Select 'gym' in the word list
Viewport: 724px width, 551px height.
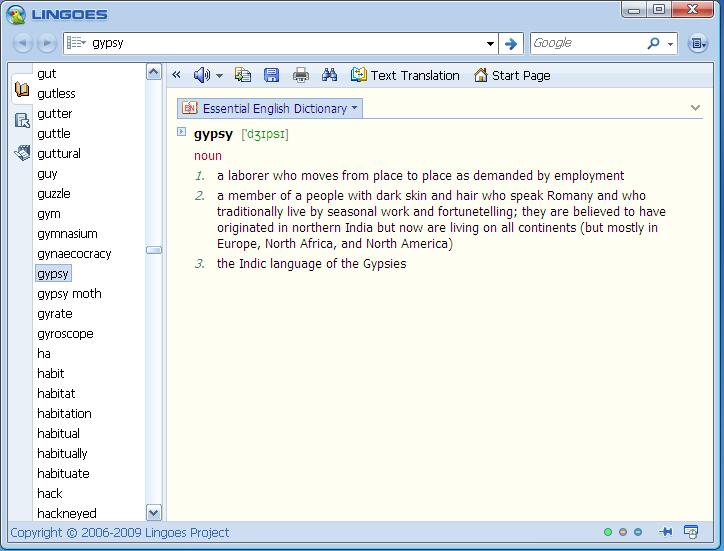[x=49, y=214]
